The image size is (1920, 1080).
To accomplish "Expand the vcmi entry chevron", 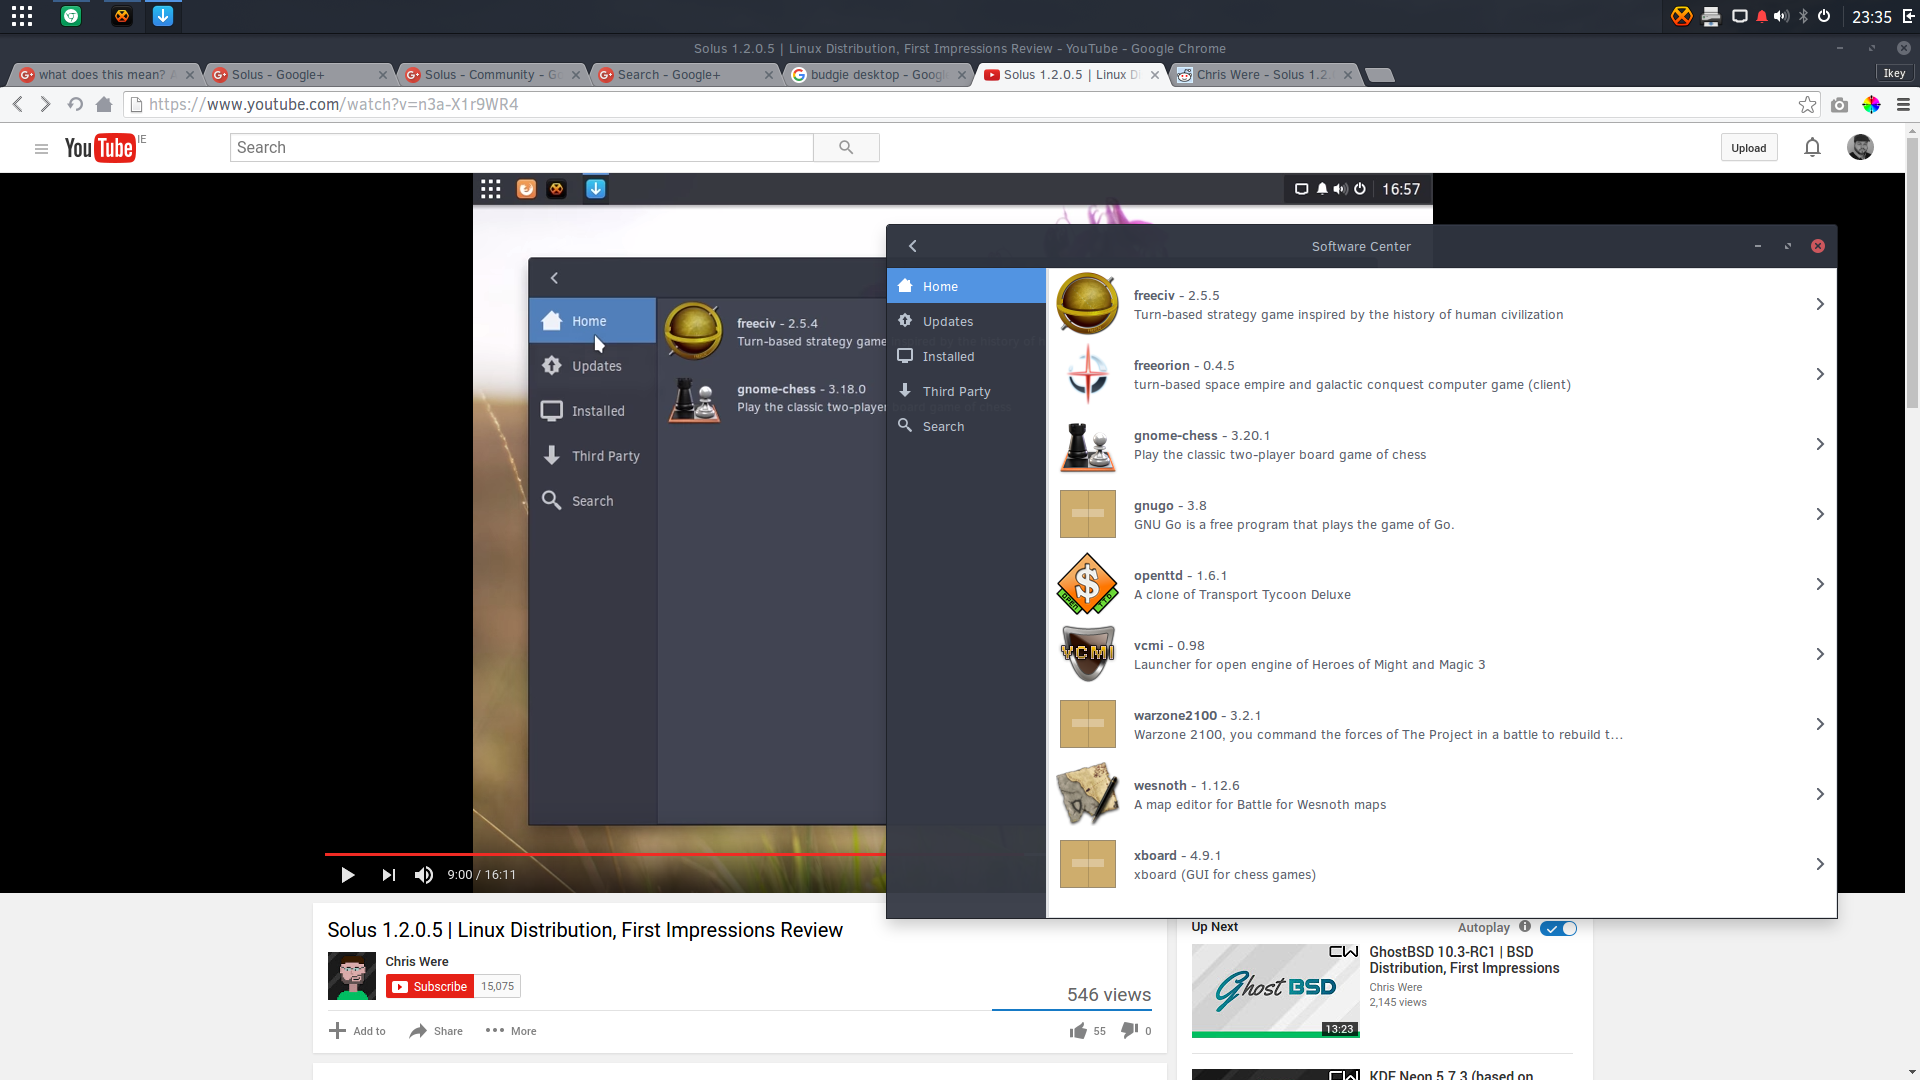I will pyautogui.click(x=1820, y=654).
